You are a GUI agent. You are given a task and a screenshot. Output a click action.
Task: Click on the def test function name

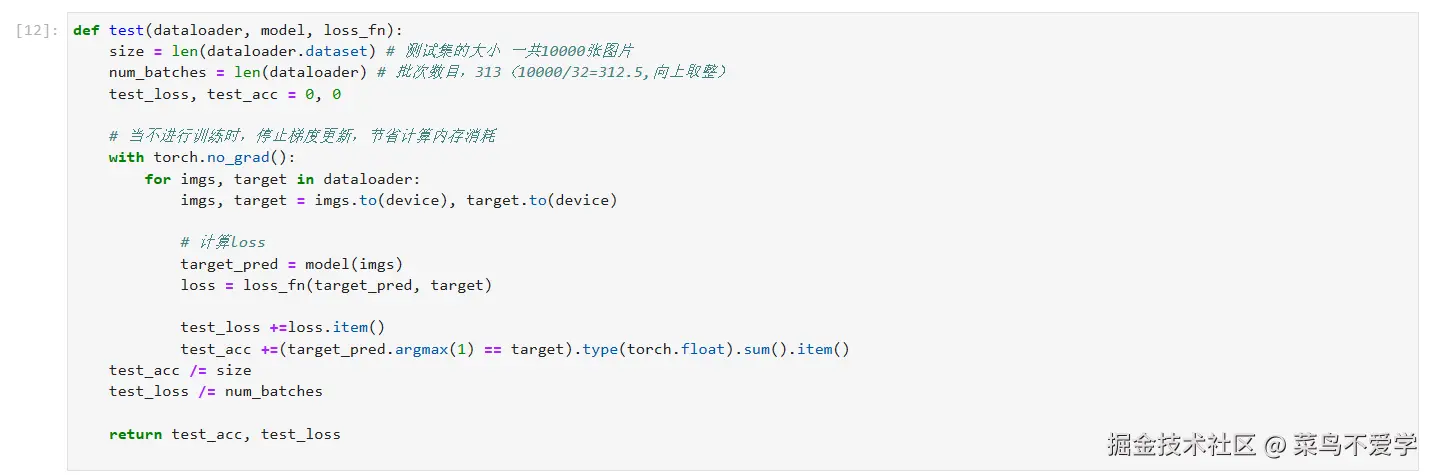127,30
